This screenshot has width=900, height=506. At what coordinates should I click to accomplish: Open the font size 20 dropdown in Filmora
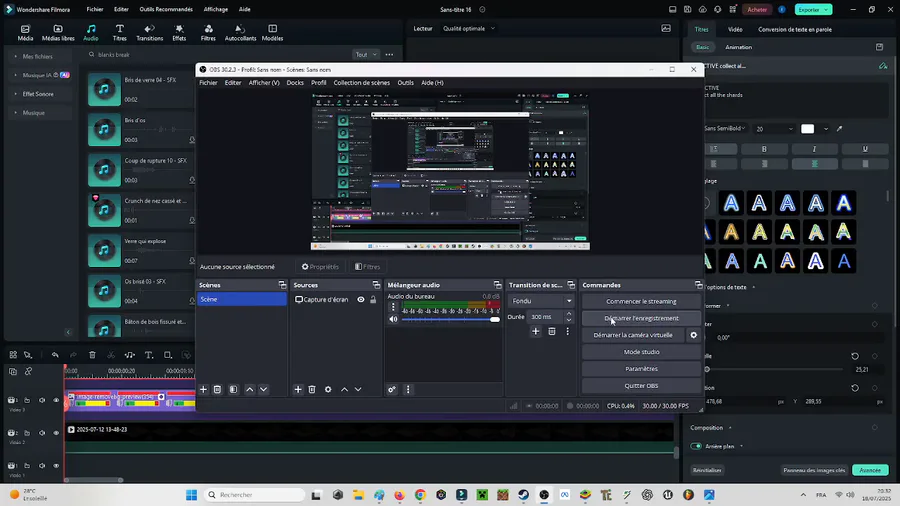click(774, 129)
